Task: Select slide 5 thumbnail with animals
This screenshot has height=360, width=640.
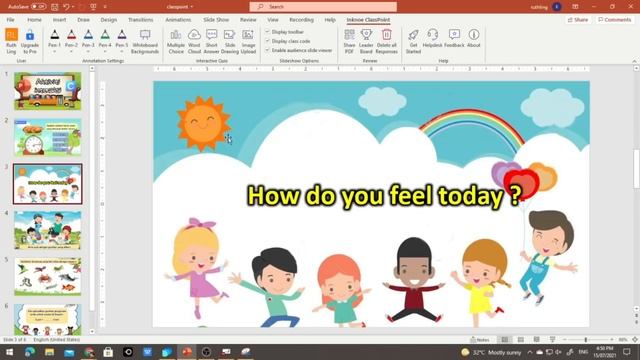Action: click(x=48, y=276)
